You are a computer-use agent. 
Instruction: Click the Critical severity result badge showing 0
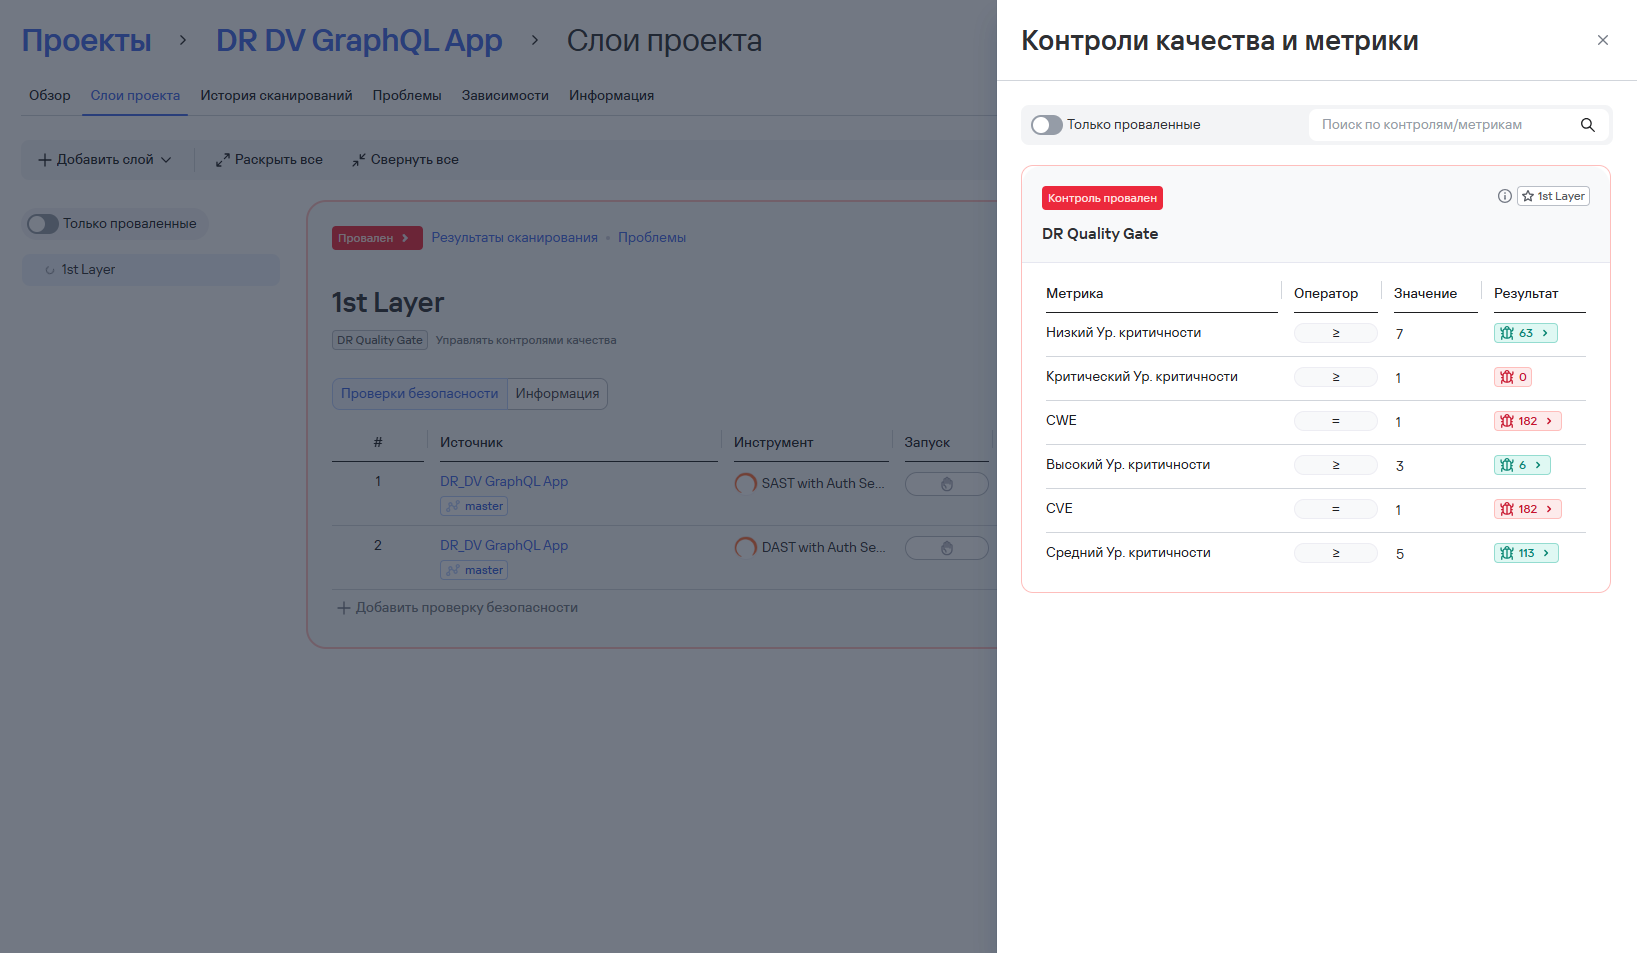tap(1513, 377)
